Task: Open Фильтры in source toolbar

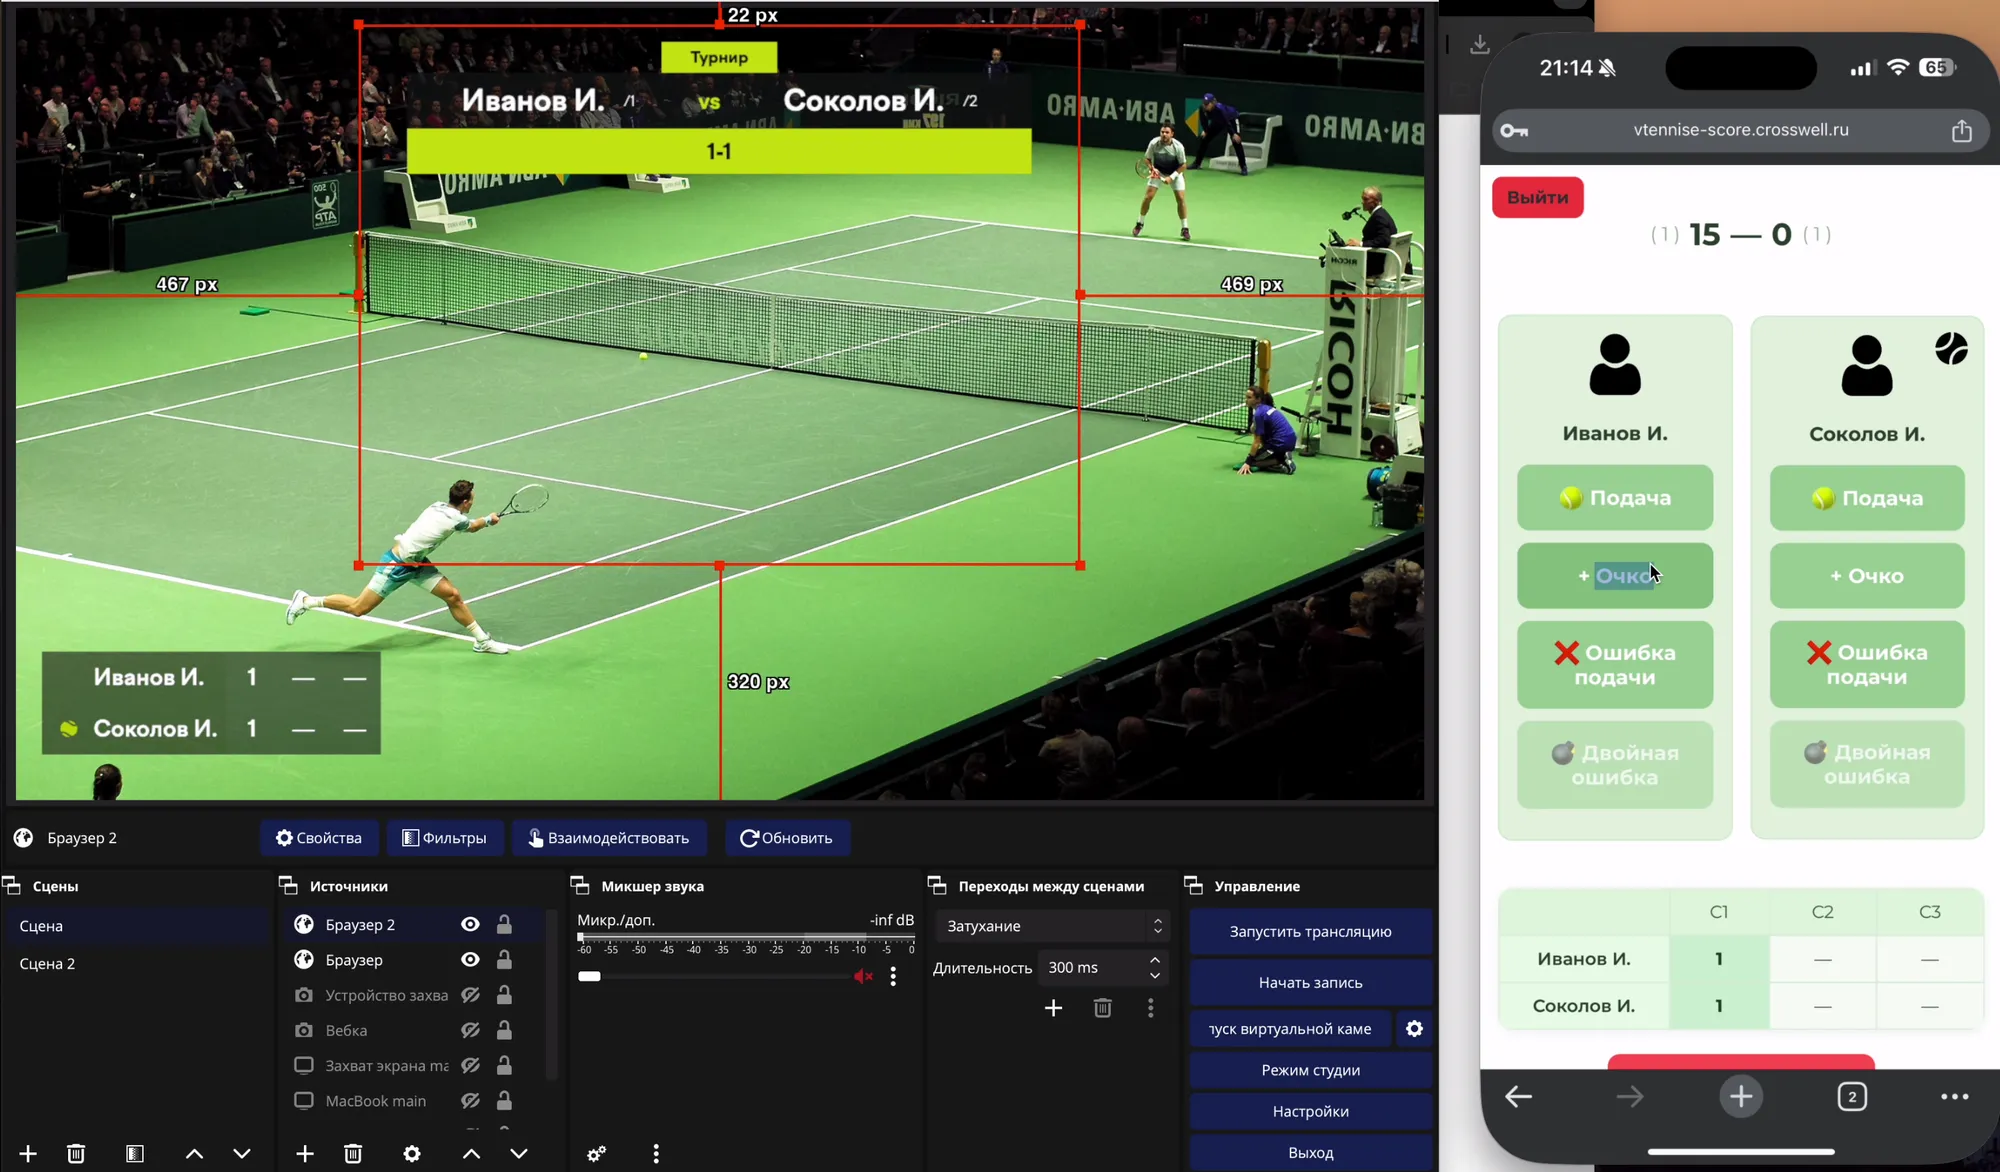Action: coord(444,838)
